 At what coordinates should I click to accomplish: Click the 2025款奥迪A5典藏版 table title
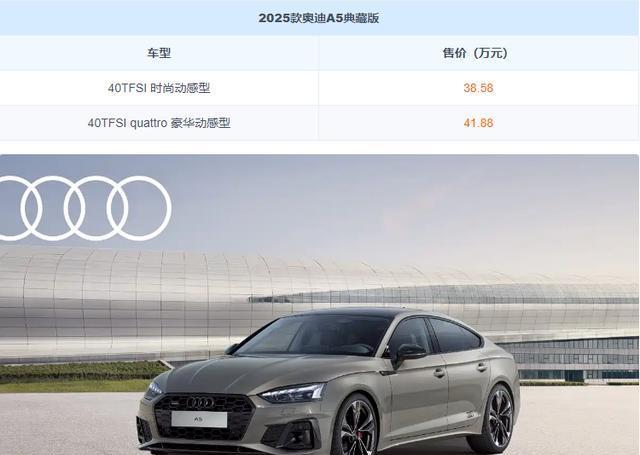coord(319,18)
